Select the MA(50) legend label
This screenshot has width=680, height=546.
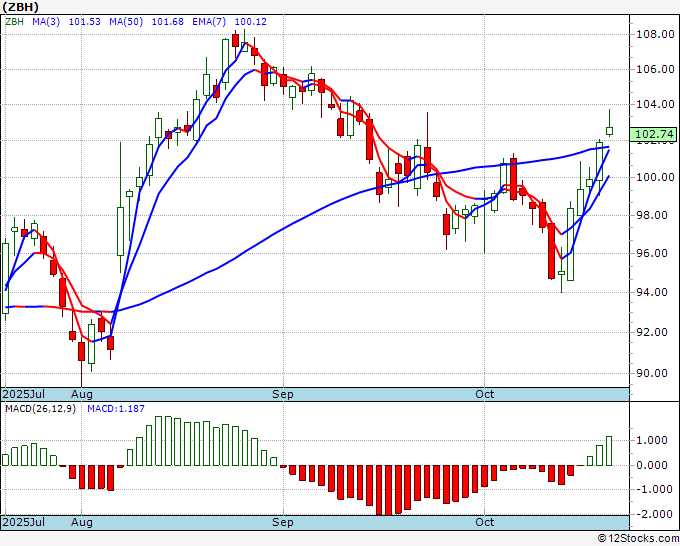point(126,22)
